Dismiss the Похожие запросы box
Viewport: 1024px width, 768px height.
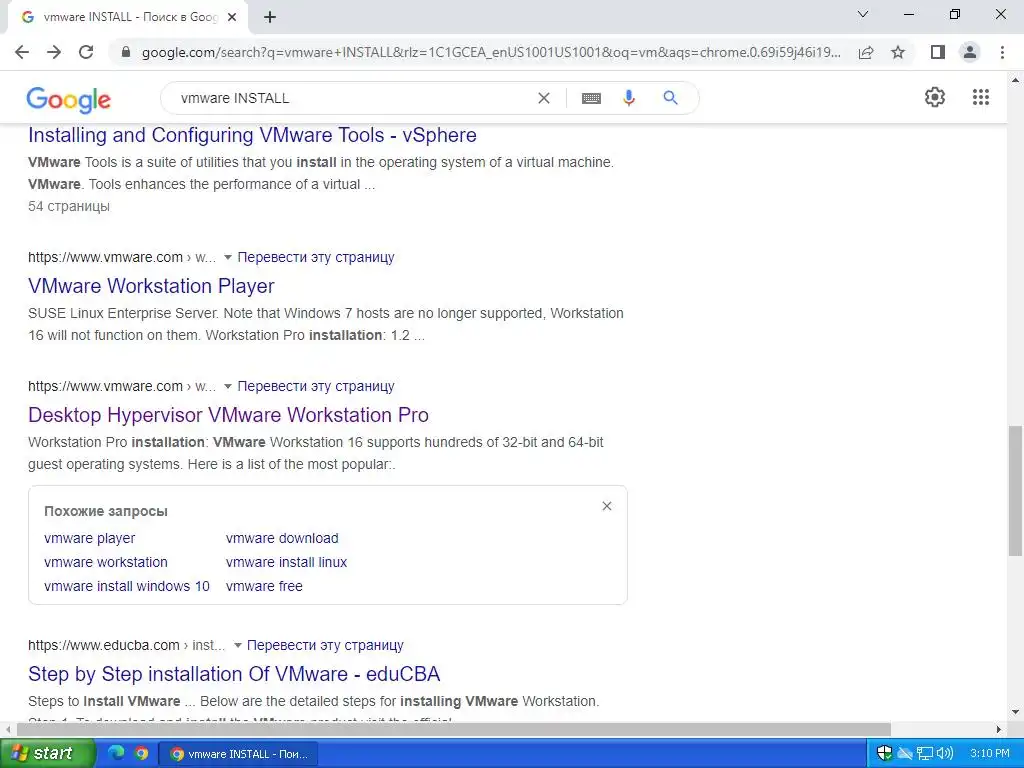click(607, 506)
